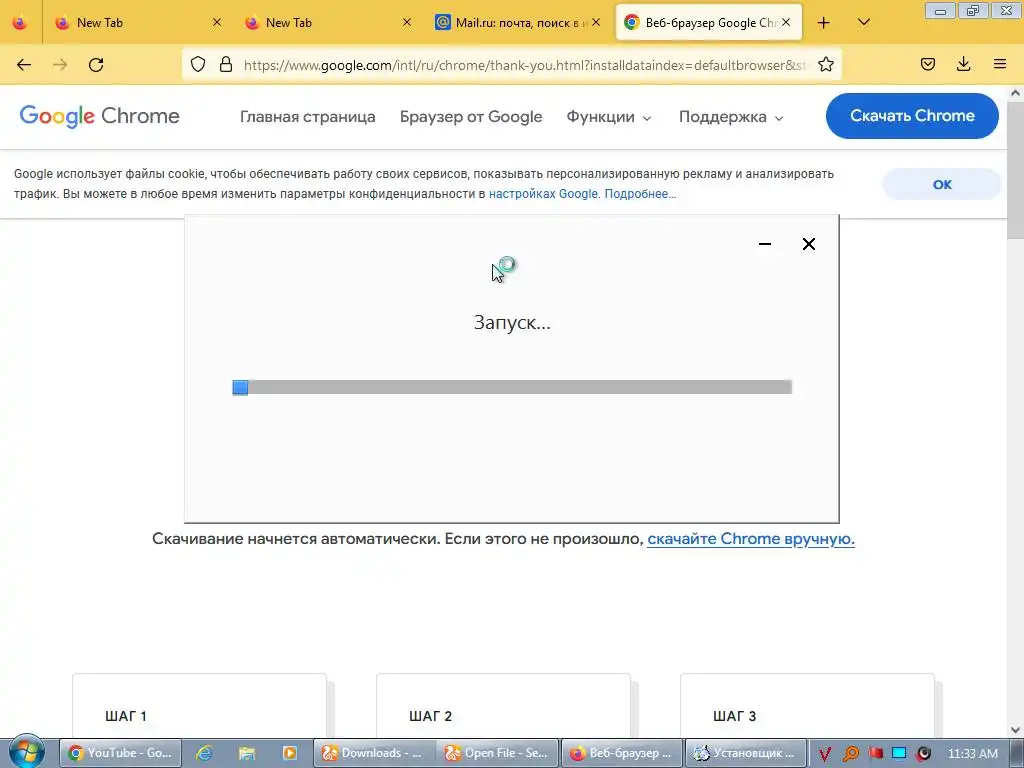Click the round dark tray icon
This screenshot has width=1024, height=768.
(923, 754)
